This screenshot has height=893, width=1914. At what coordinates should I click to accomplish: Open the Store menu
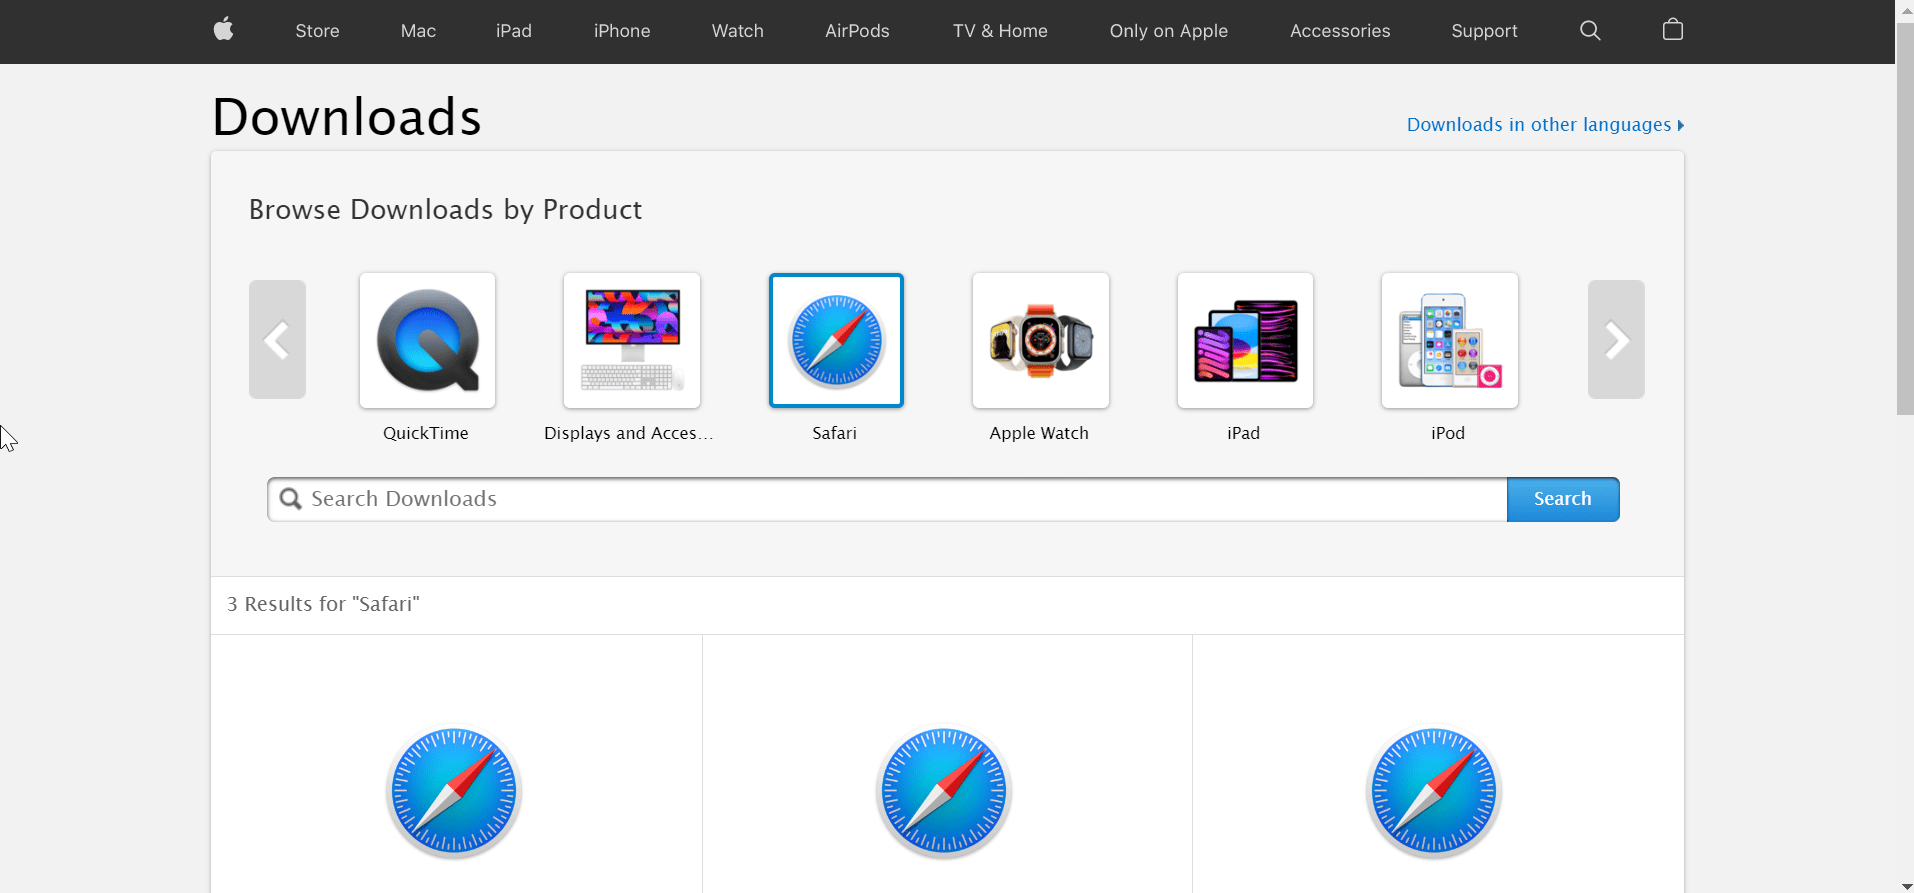pyautogui.click(x=317, y=31)
